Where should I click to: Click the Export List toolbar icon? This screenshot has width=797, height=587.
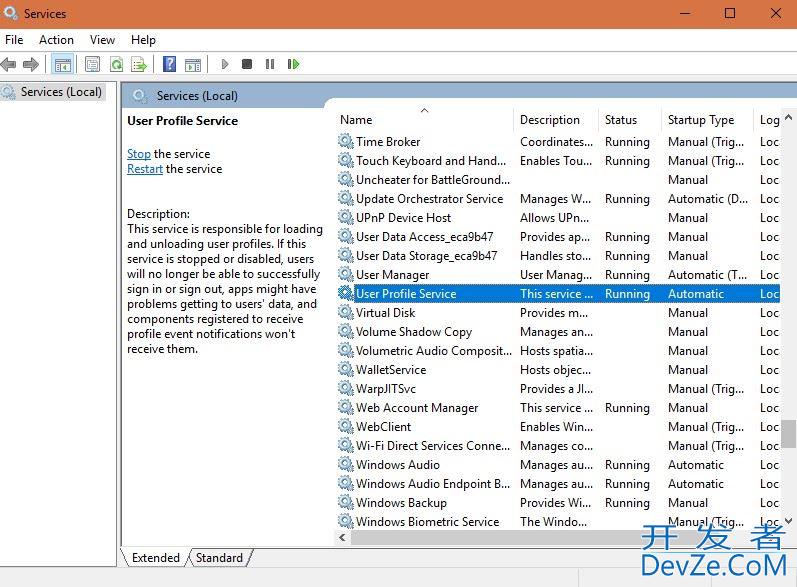(139, 65)
